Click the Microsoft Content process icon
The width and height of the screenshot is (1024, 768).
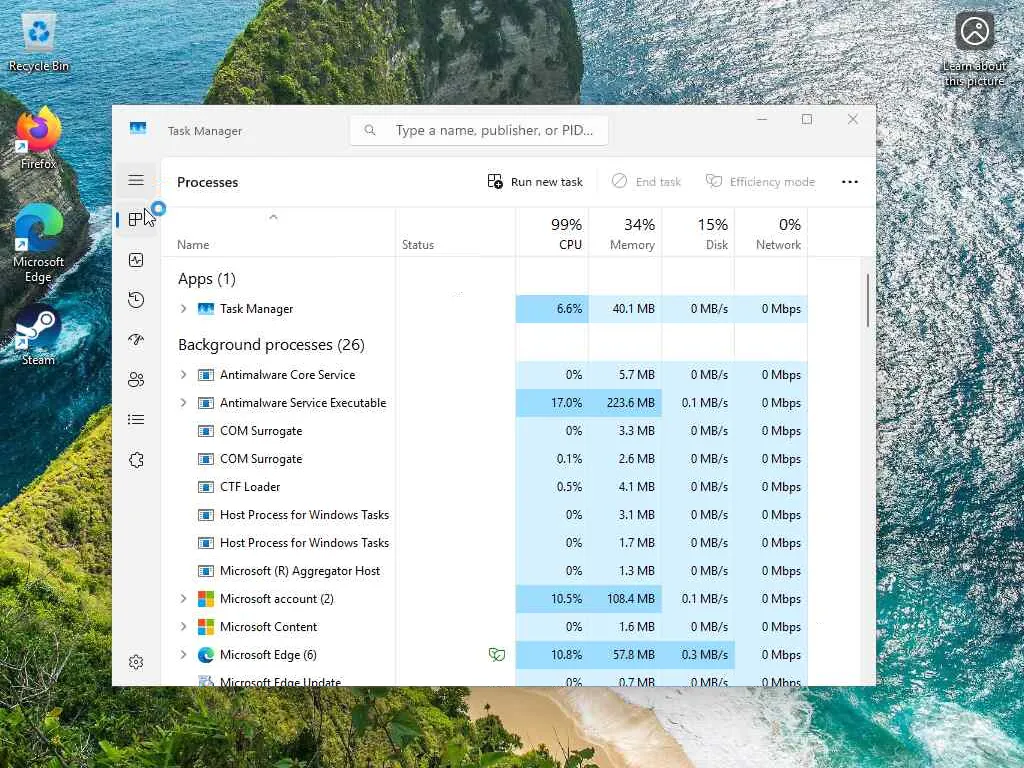206,627
